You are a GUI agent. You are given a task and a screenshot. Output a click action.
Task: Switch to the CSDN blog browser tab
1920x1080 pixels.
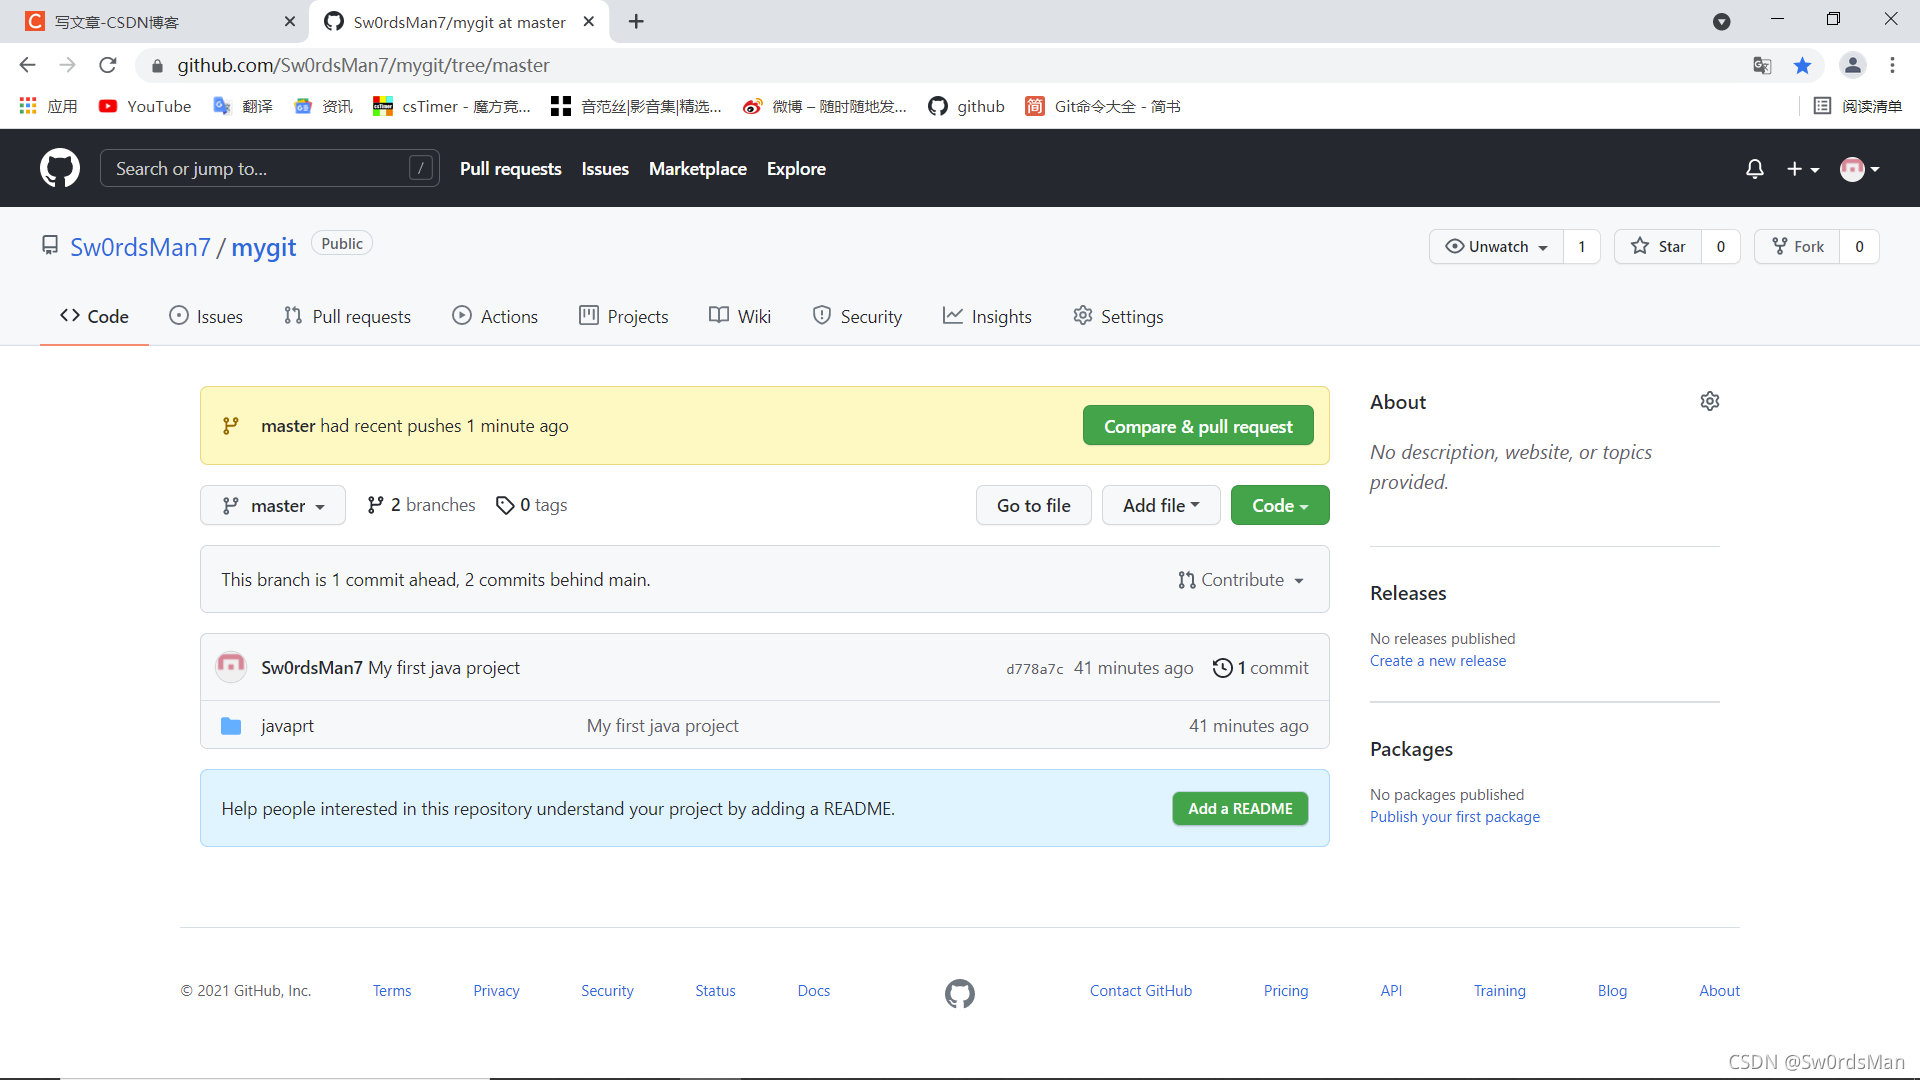(x=155, y=21)
